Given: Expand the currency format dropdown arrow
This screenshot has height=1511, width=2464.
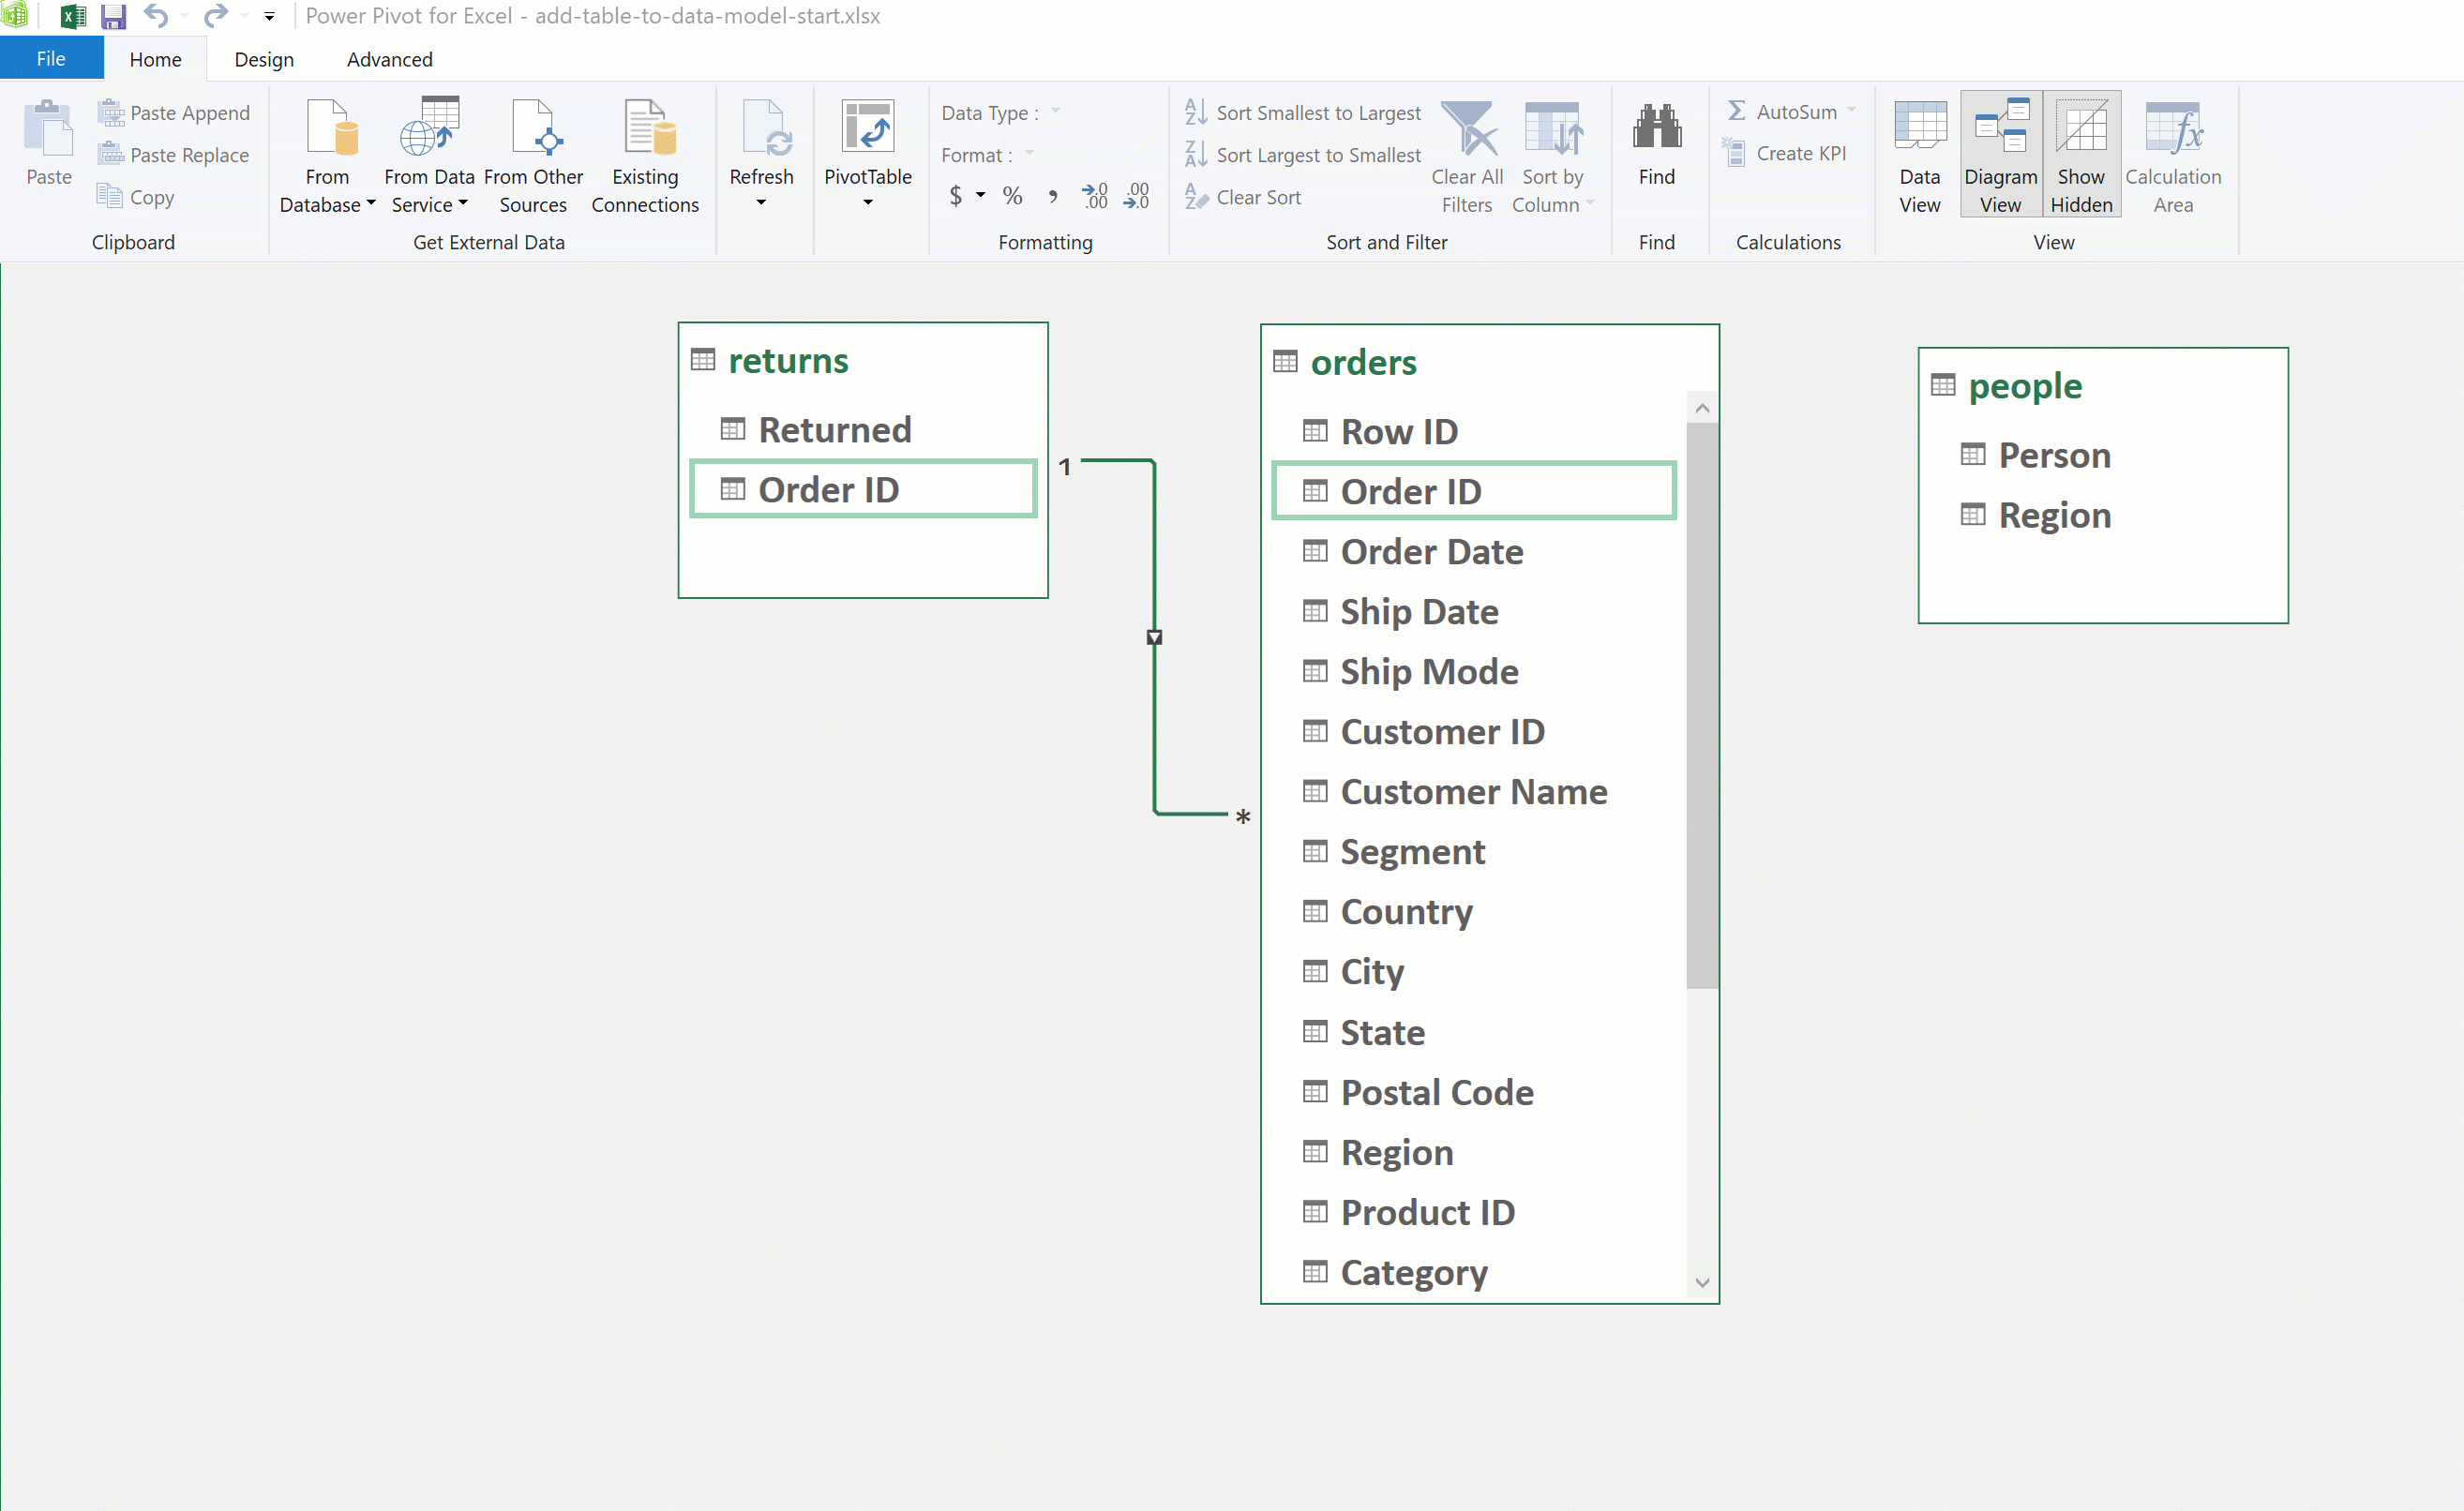Looking at the screenshot, I should pos(981,196).
